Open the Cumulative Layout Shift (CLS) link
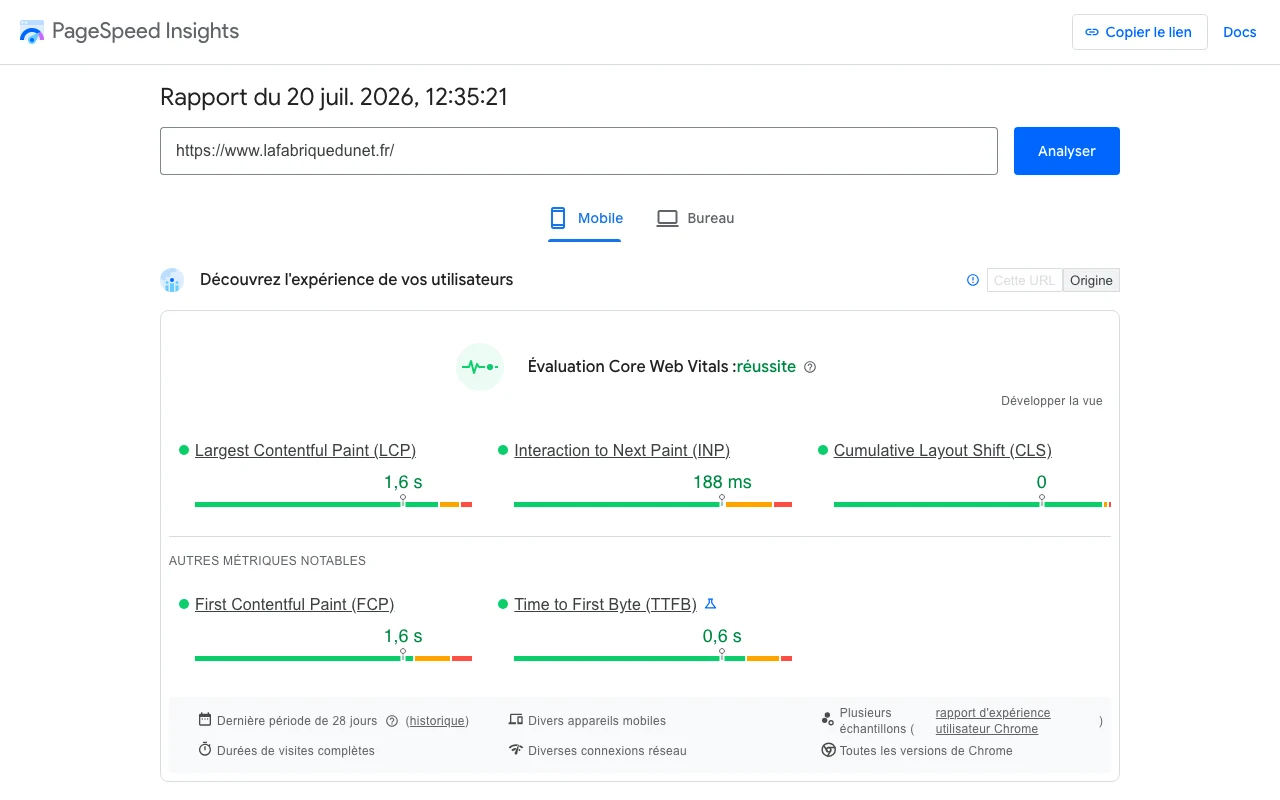This screenshot has width=1280, height=800. [943, 450]
